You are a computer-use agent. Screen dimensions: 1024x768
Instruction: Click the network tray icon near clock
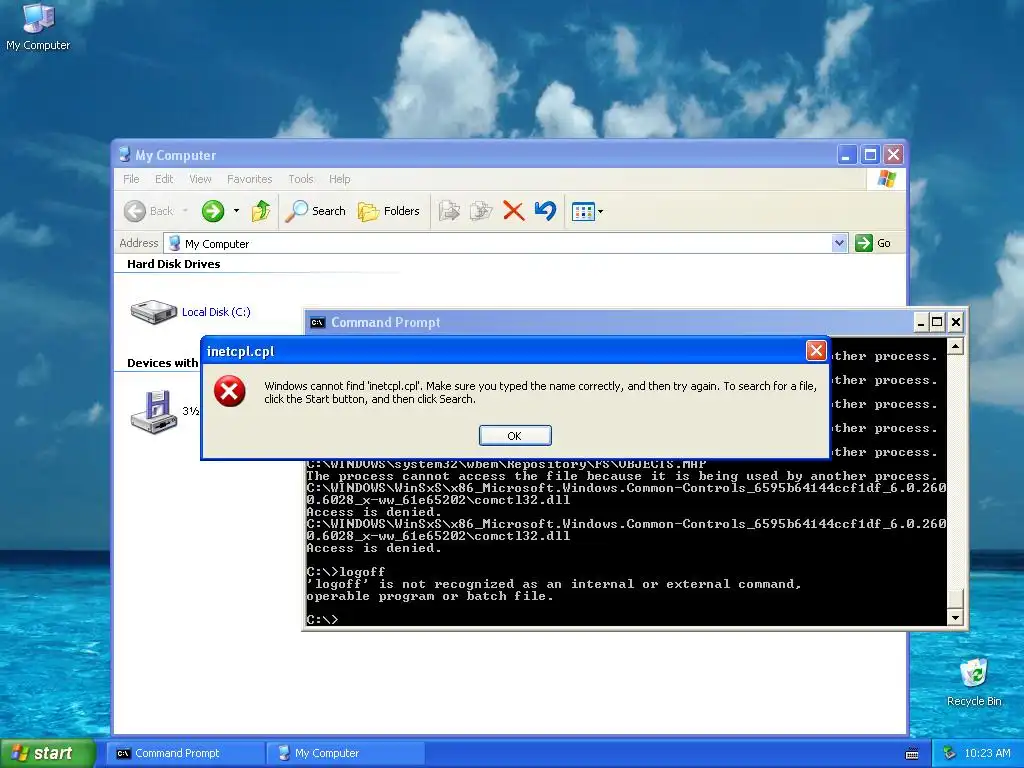tap(949, 753)
